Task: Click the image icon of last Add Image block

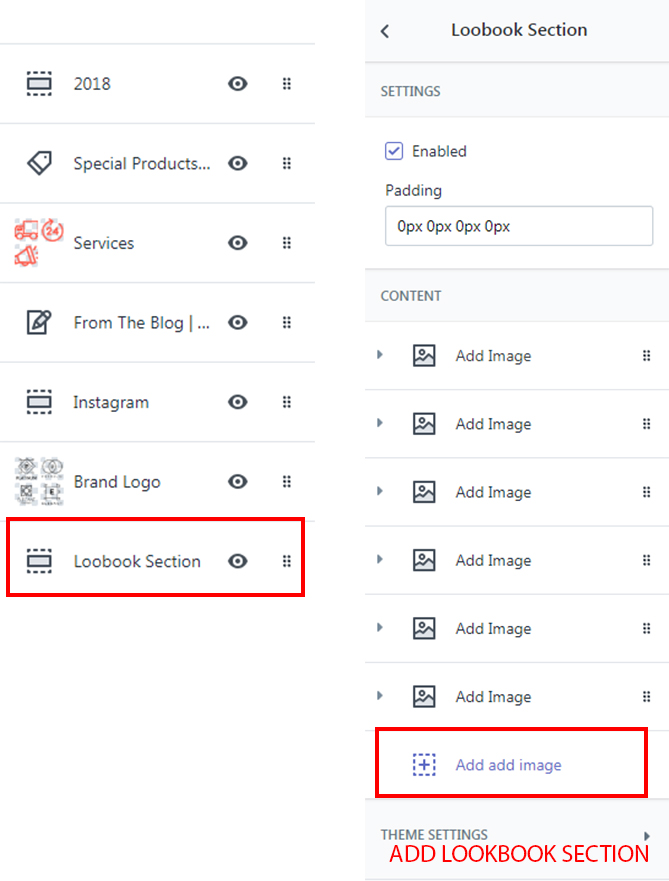Action: [424, 697]
